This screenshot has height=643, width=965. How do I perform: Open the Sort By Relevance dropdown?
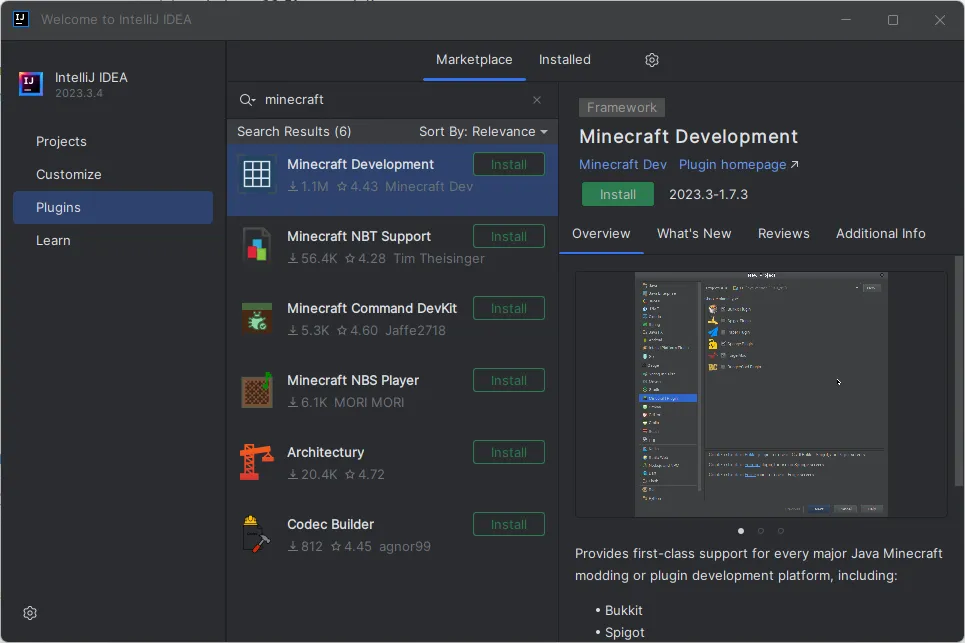point(483,132)
